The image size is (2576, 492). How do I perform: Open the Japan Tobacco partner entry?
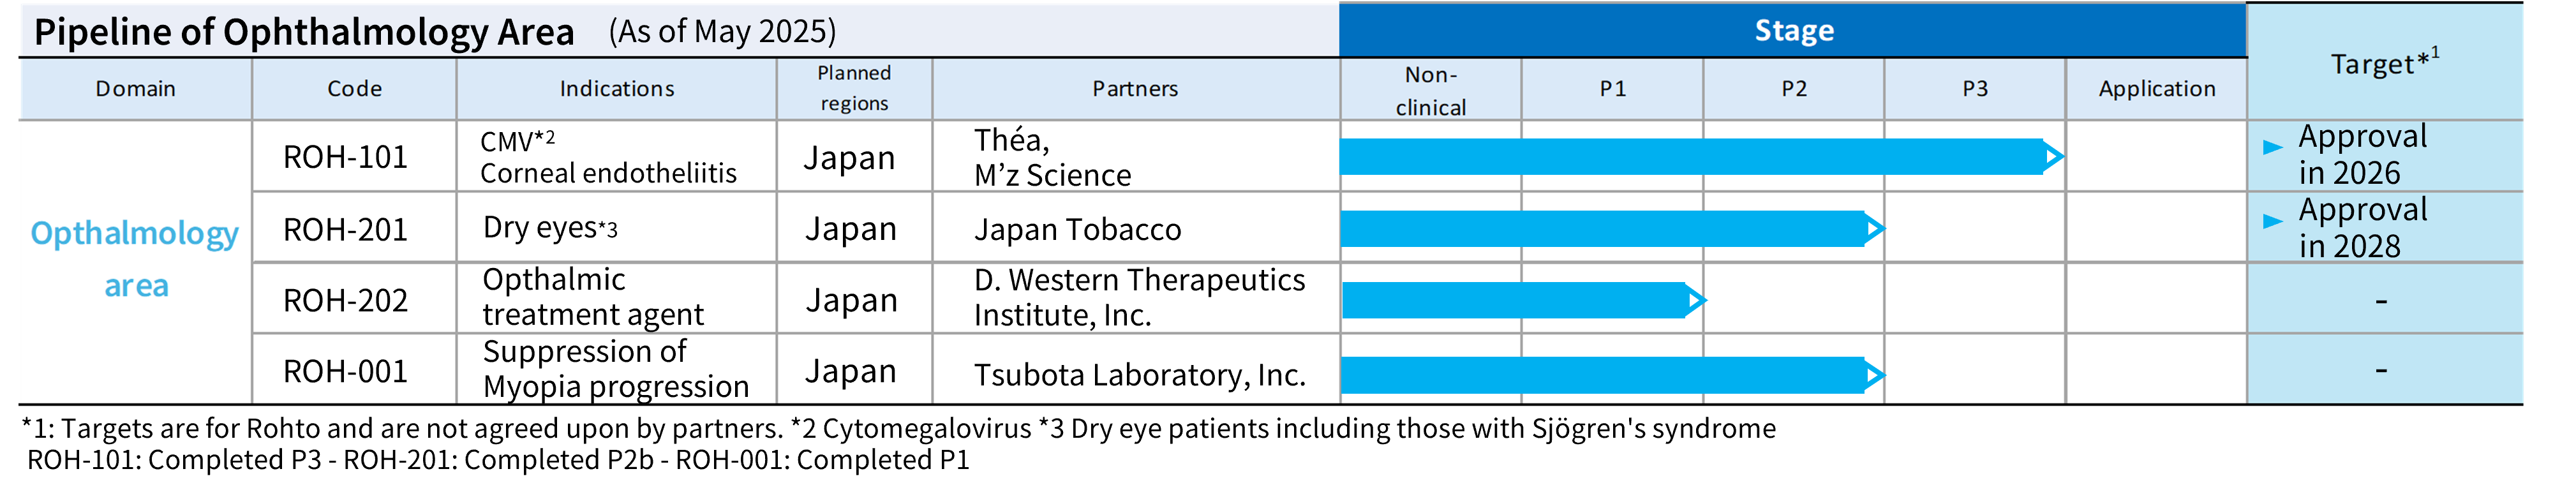click(x=1077, y=230)
